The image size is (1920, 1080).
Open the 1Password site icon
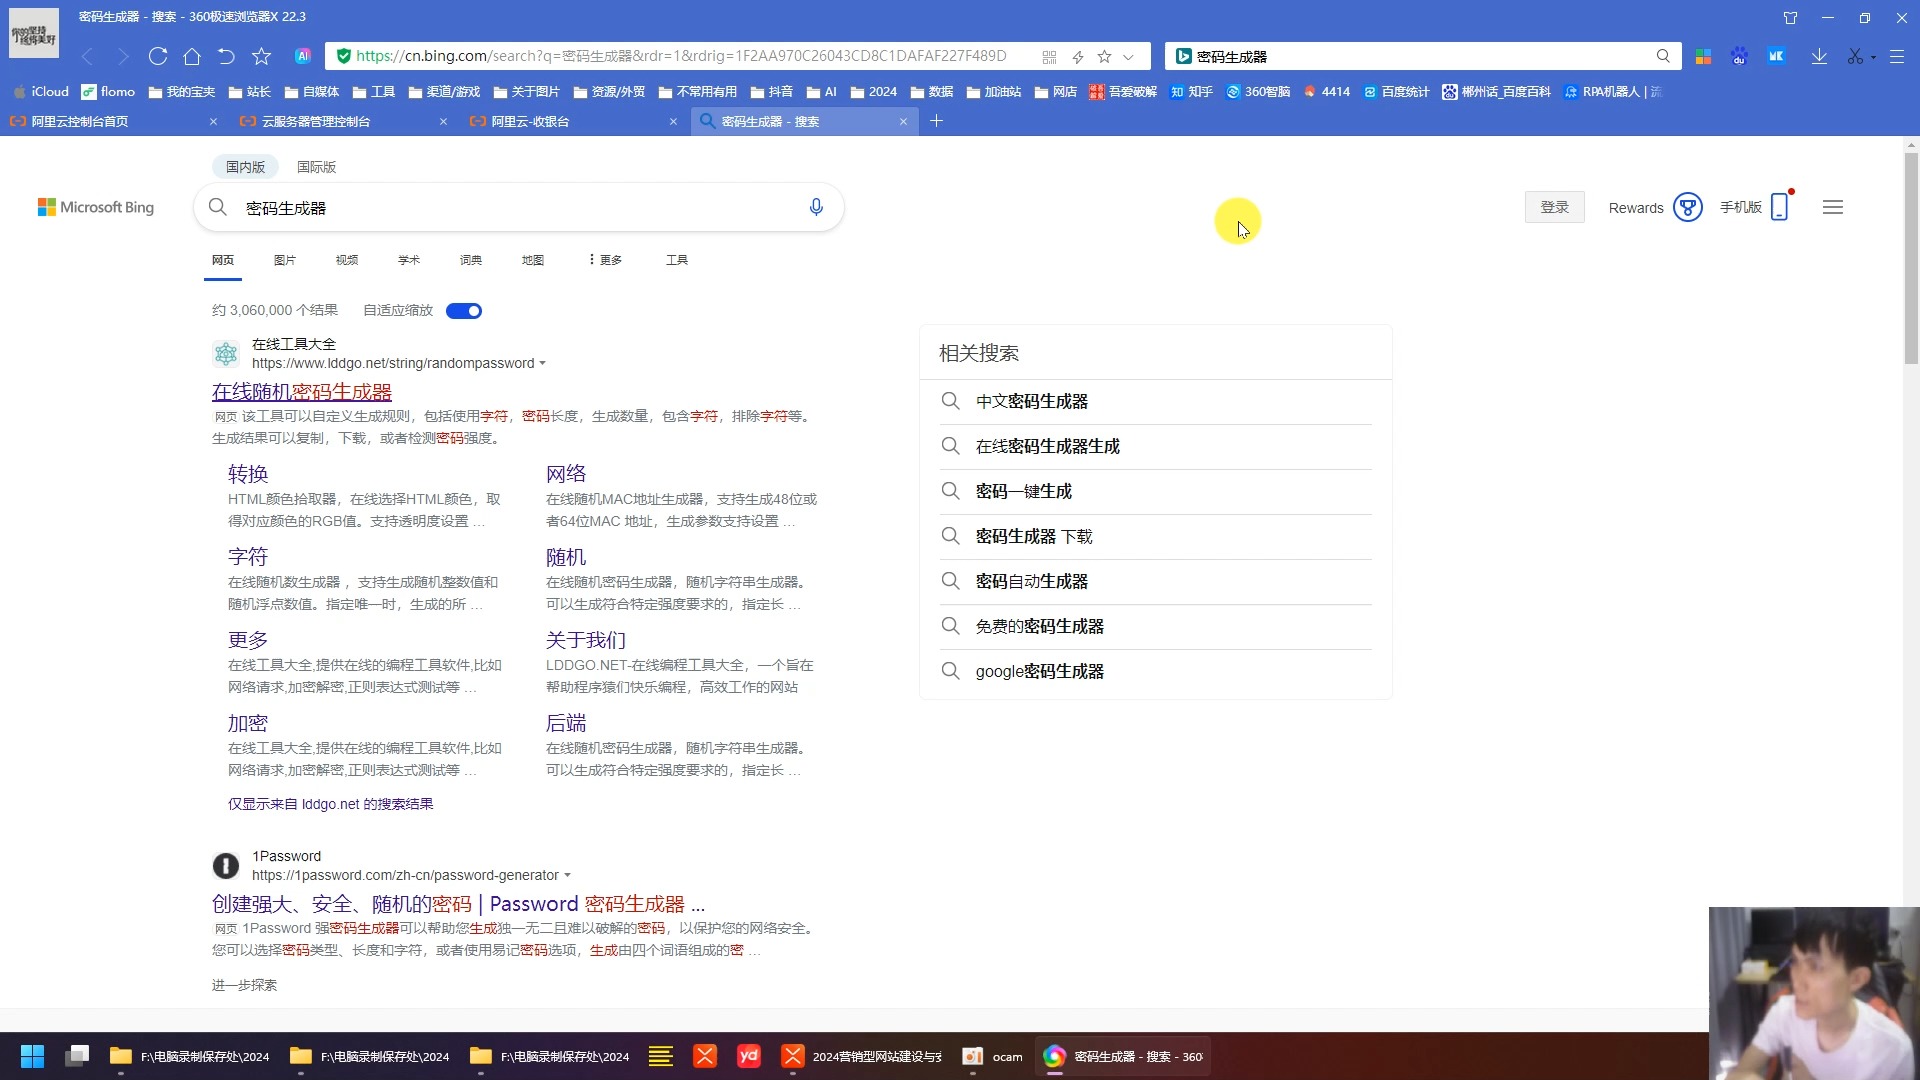226,866
